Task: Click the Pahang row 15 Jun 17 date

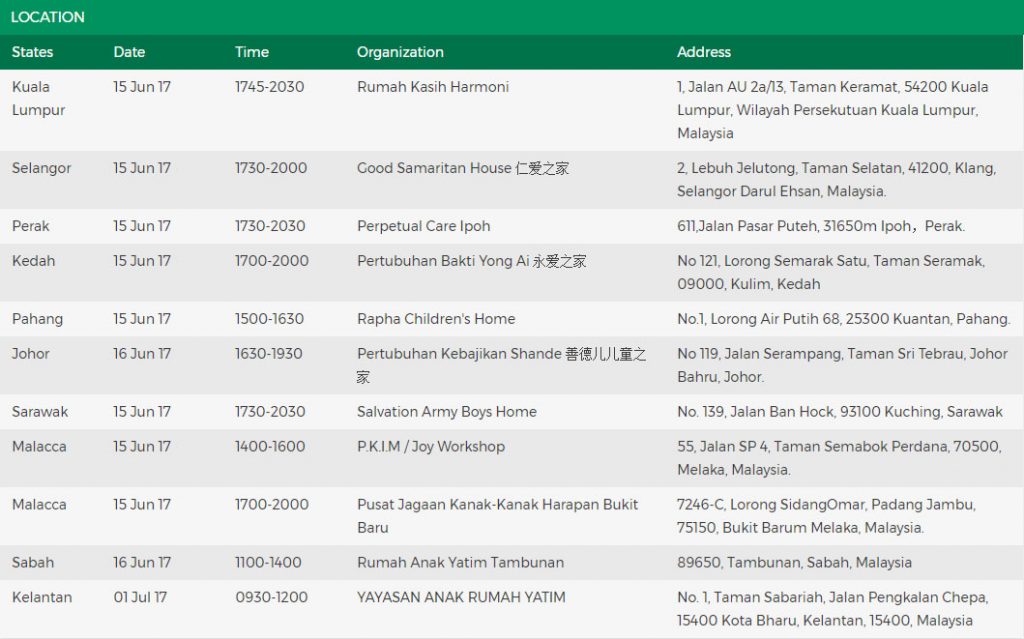Action: 142,320
